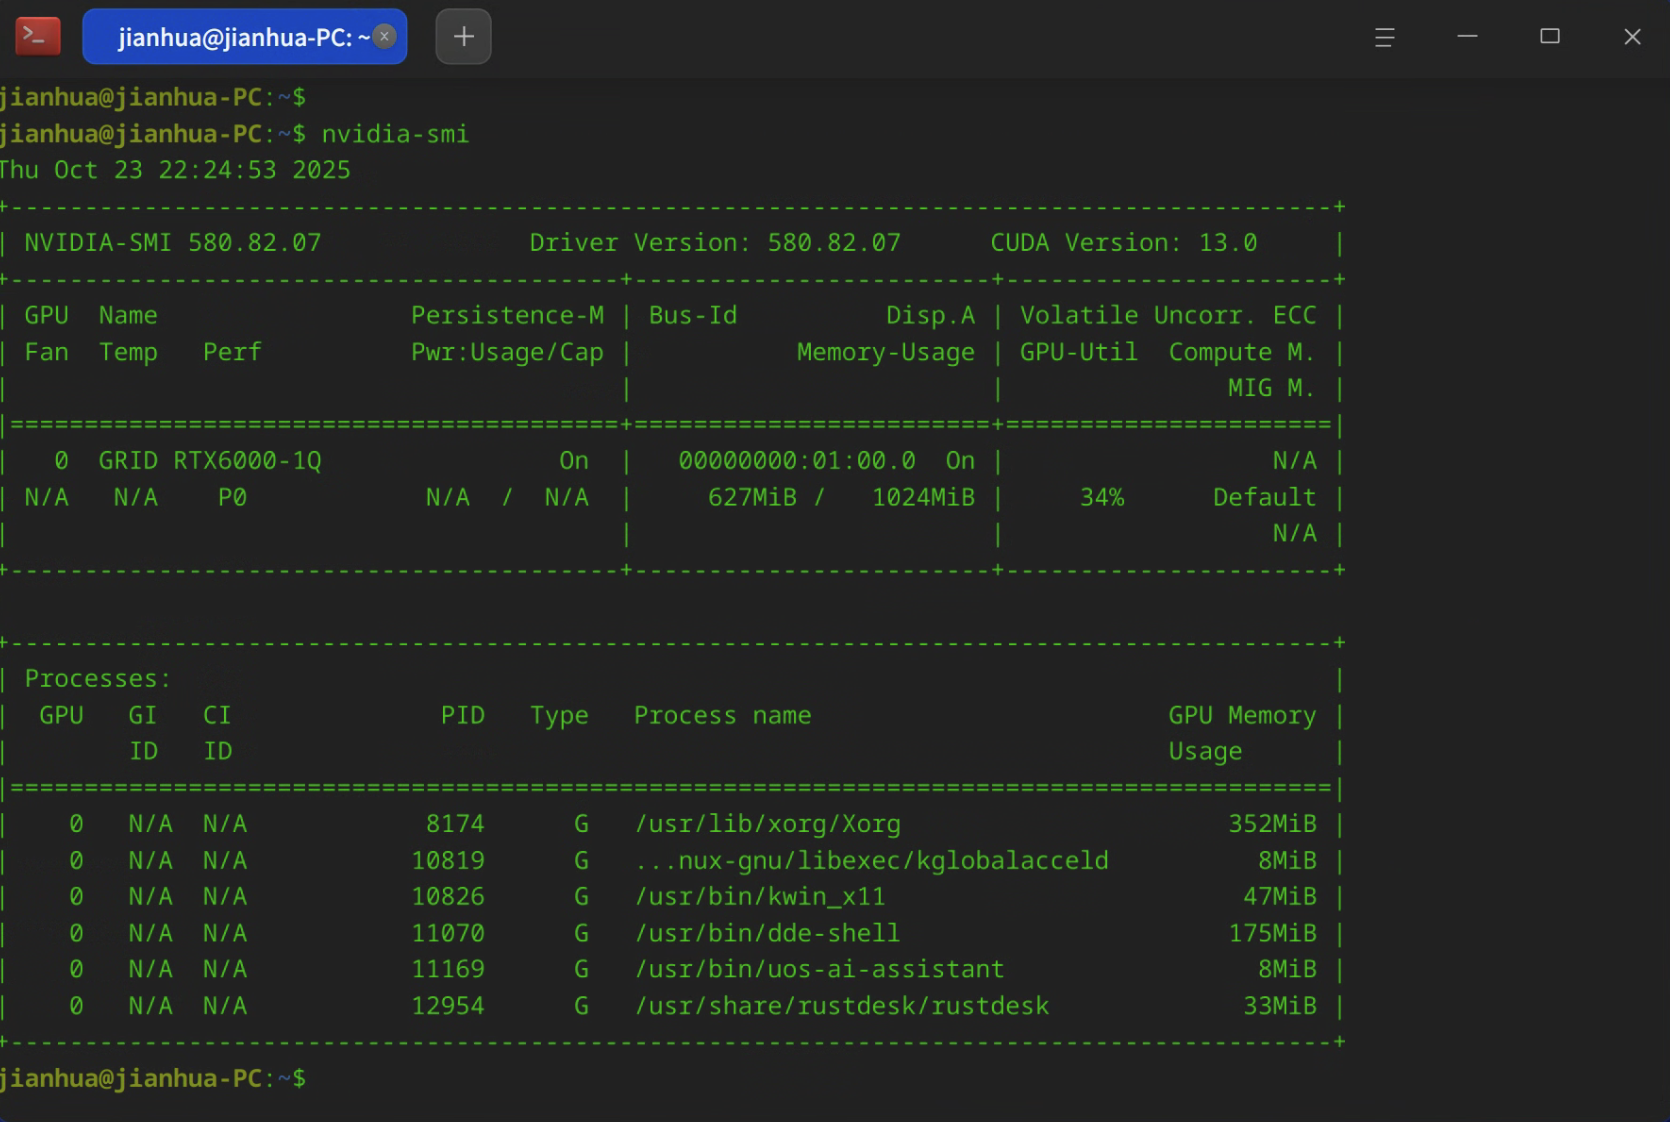Click the 627MiB memory usage value

click(752, 497)
